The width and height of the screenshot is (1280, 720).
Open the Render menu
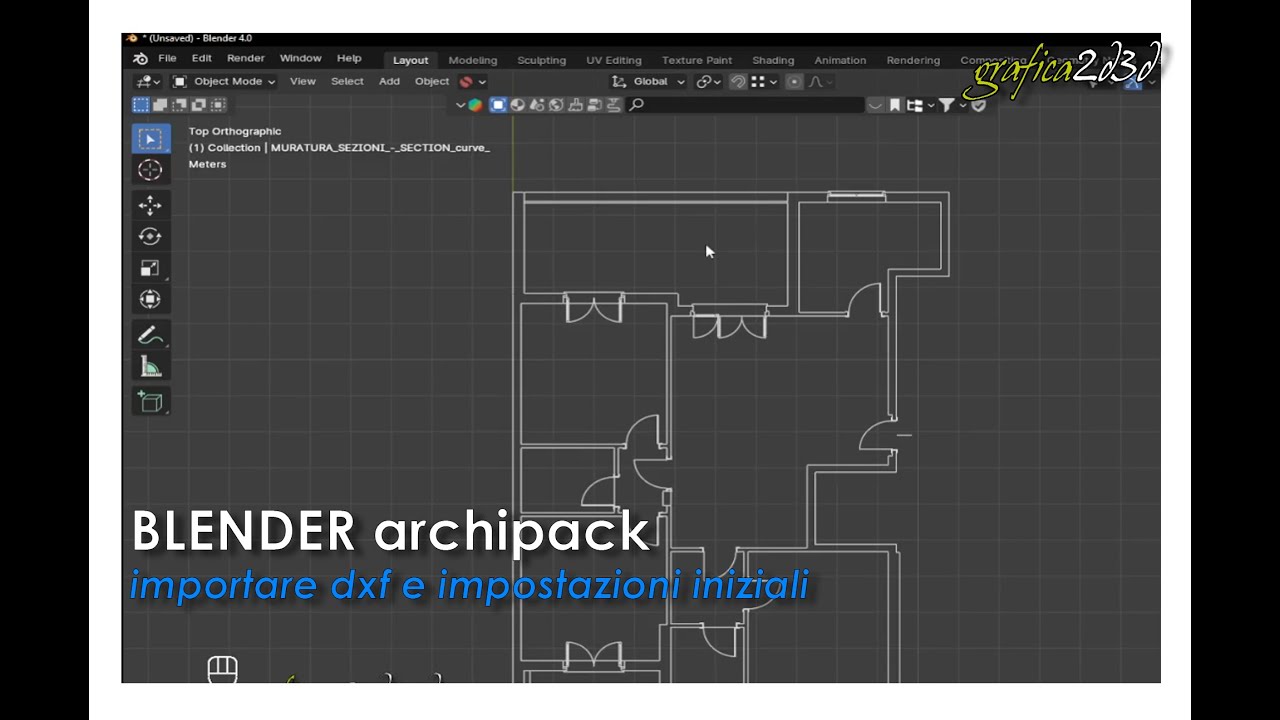coord(246,59)
